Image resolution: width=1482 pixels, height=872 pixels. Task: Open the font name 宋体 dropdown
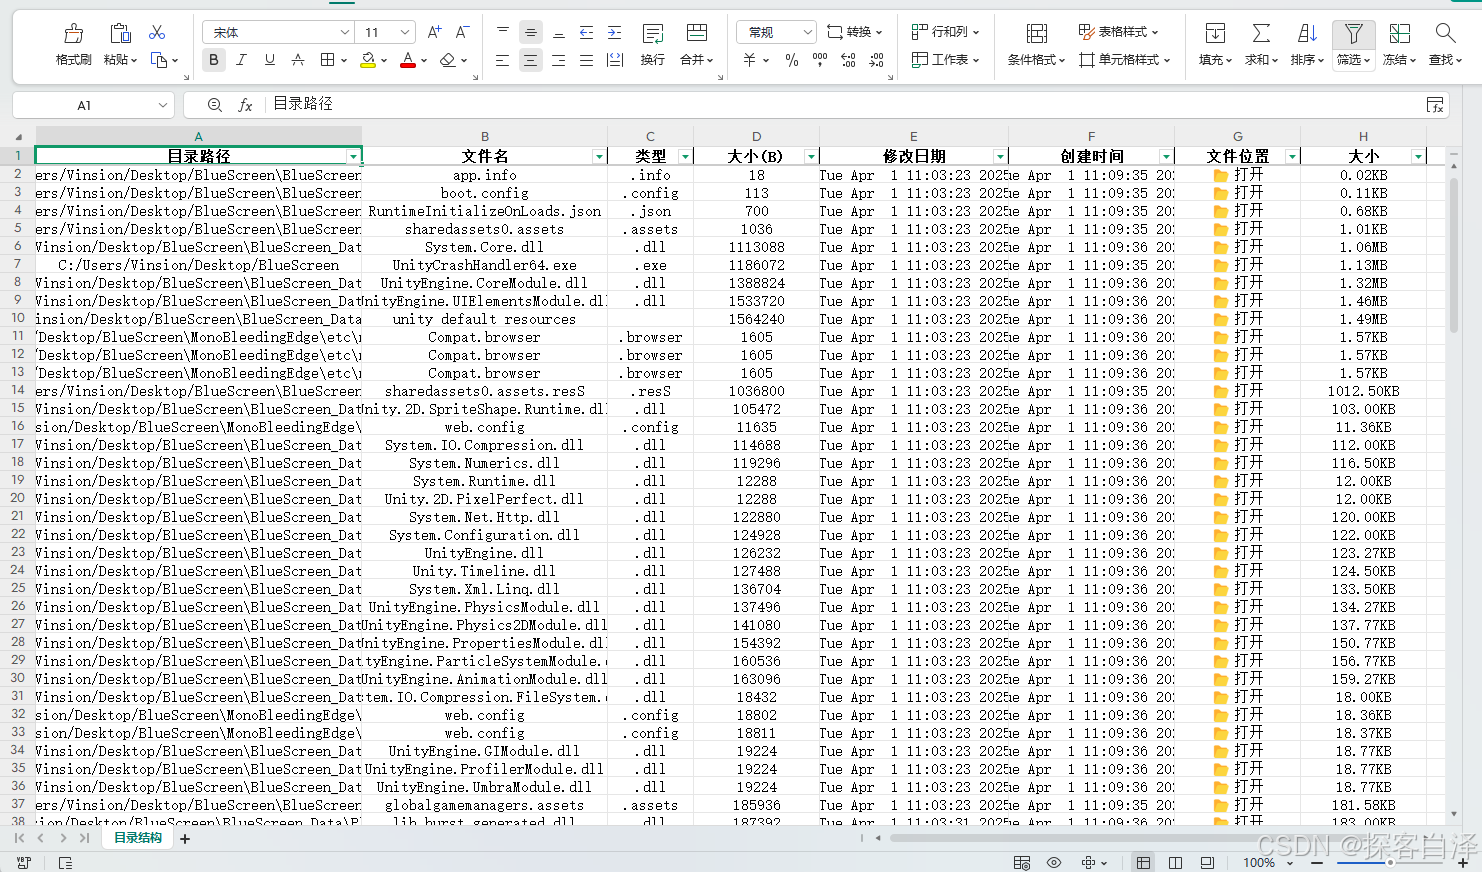point(344,33)
